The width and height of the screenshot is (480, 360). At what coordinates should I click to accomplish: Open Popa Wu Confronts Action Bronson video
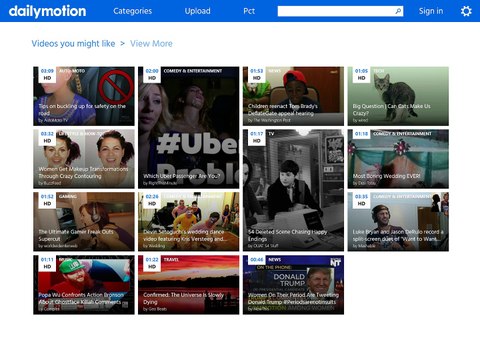[84, 285]
